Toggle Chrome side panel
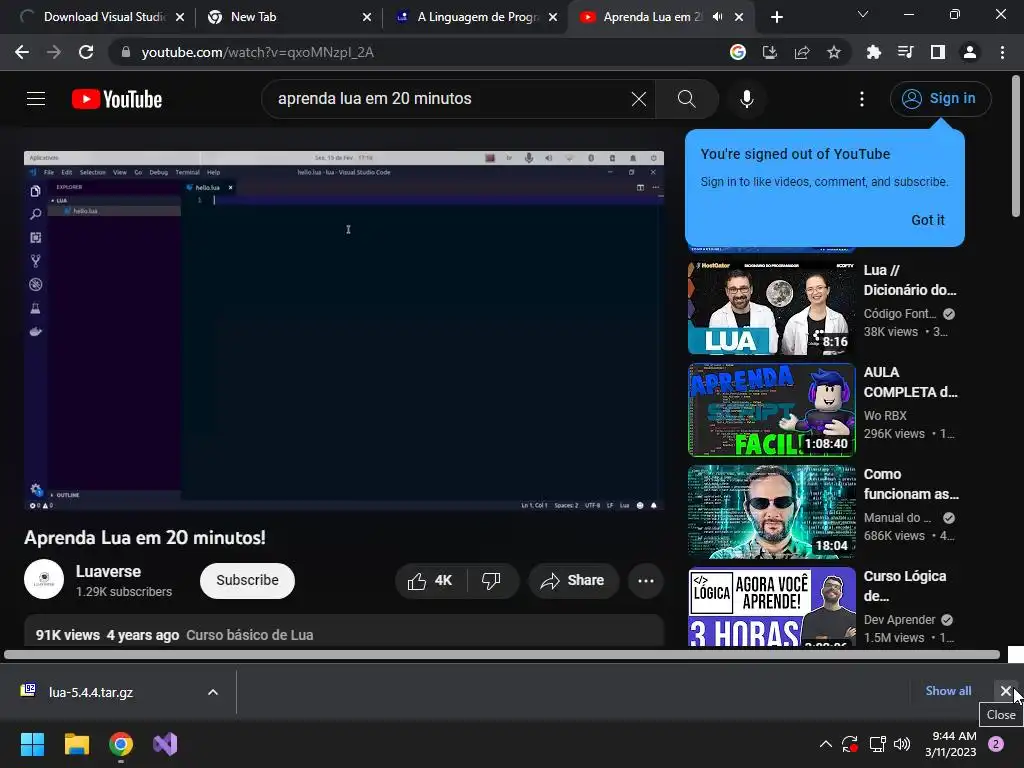The image size is (1024, 768). [x=938, y=52]
